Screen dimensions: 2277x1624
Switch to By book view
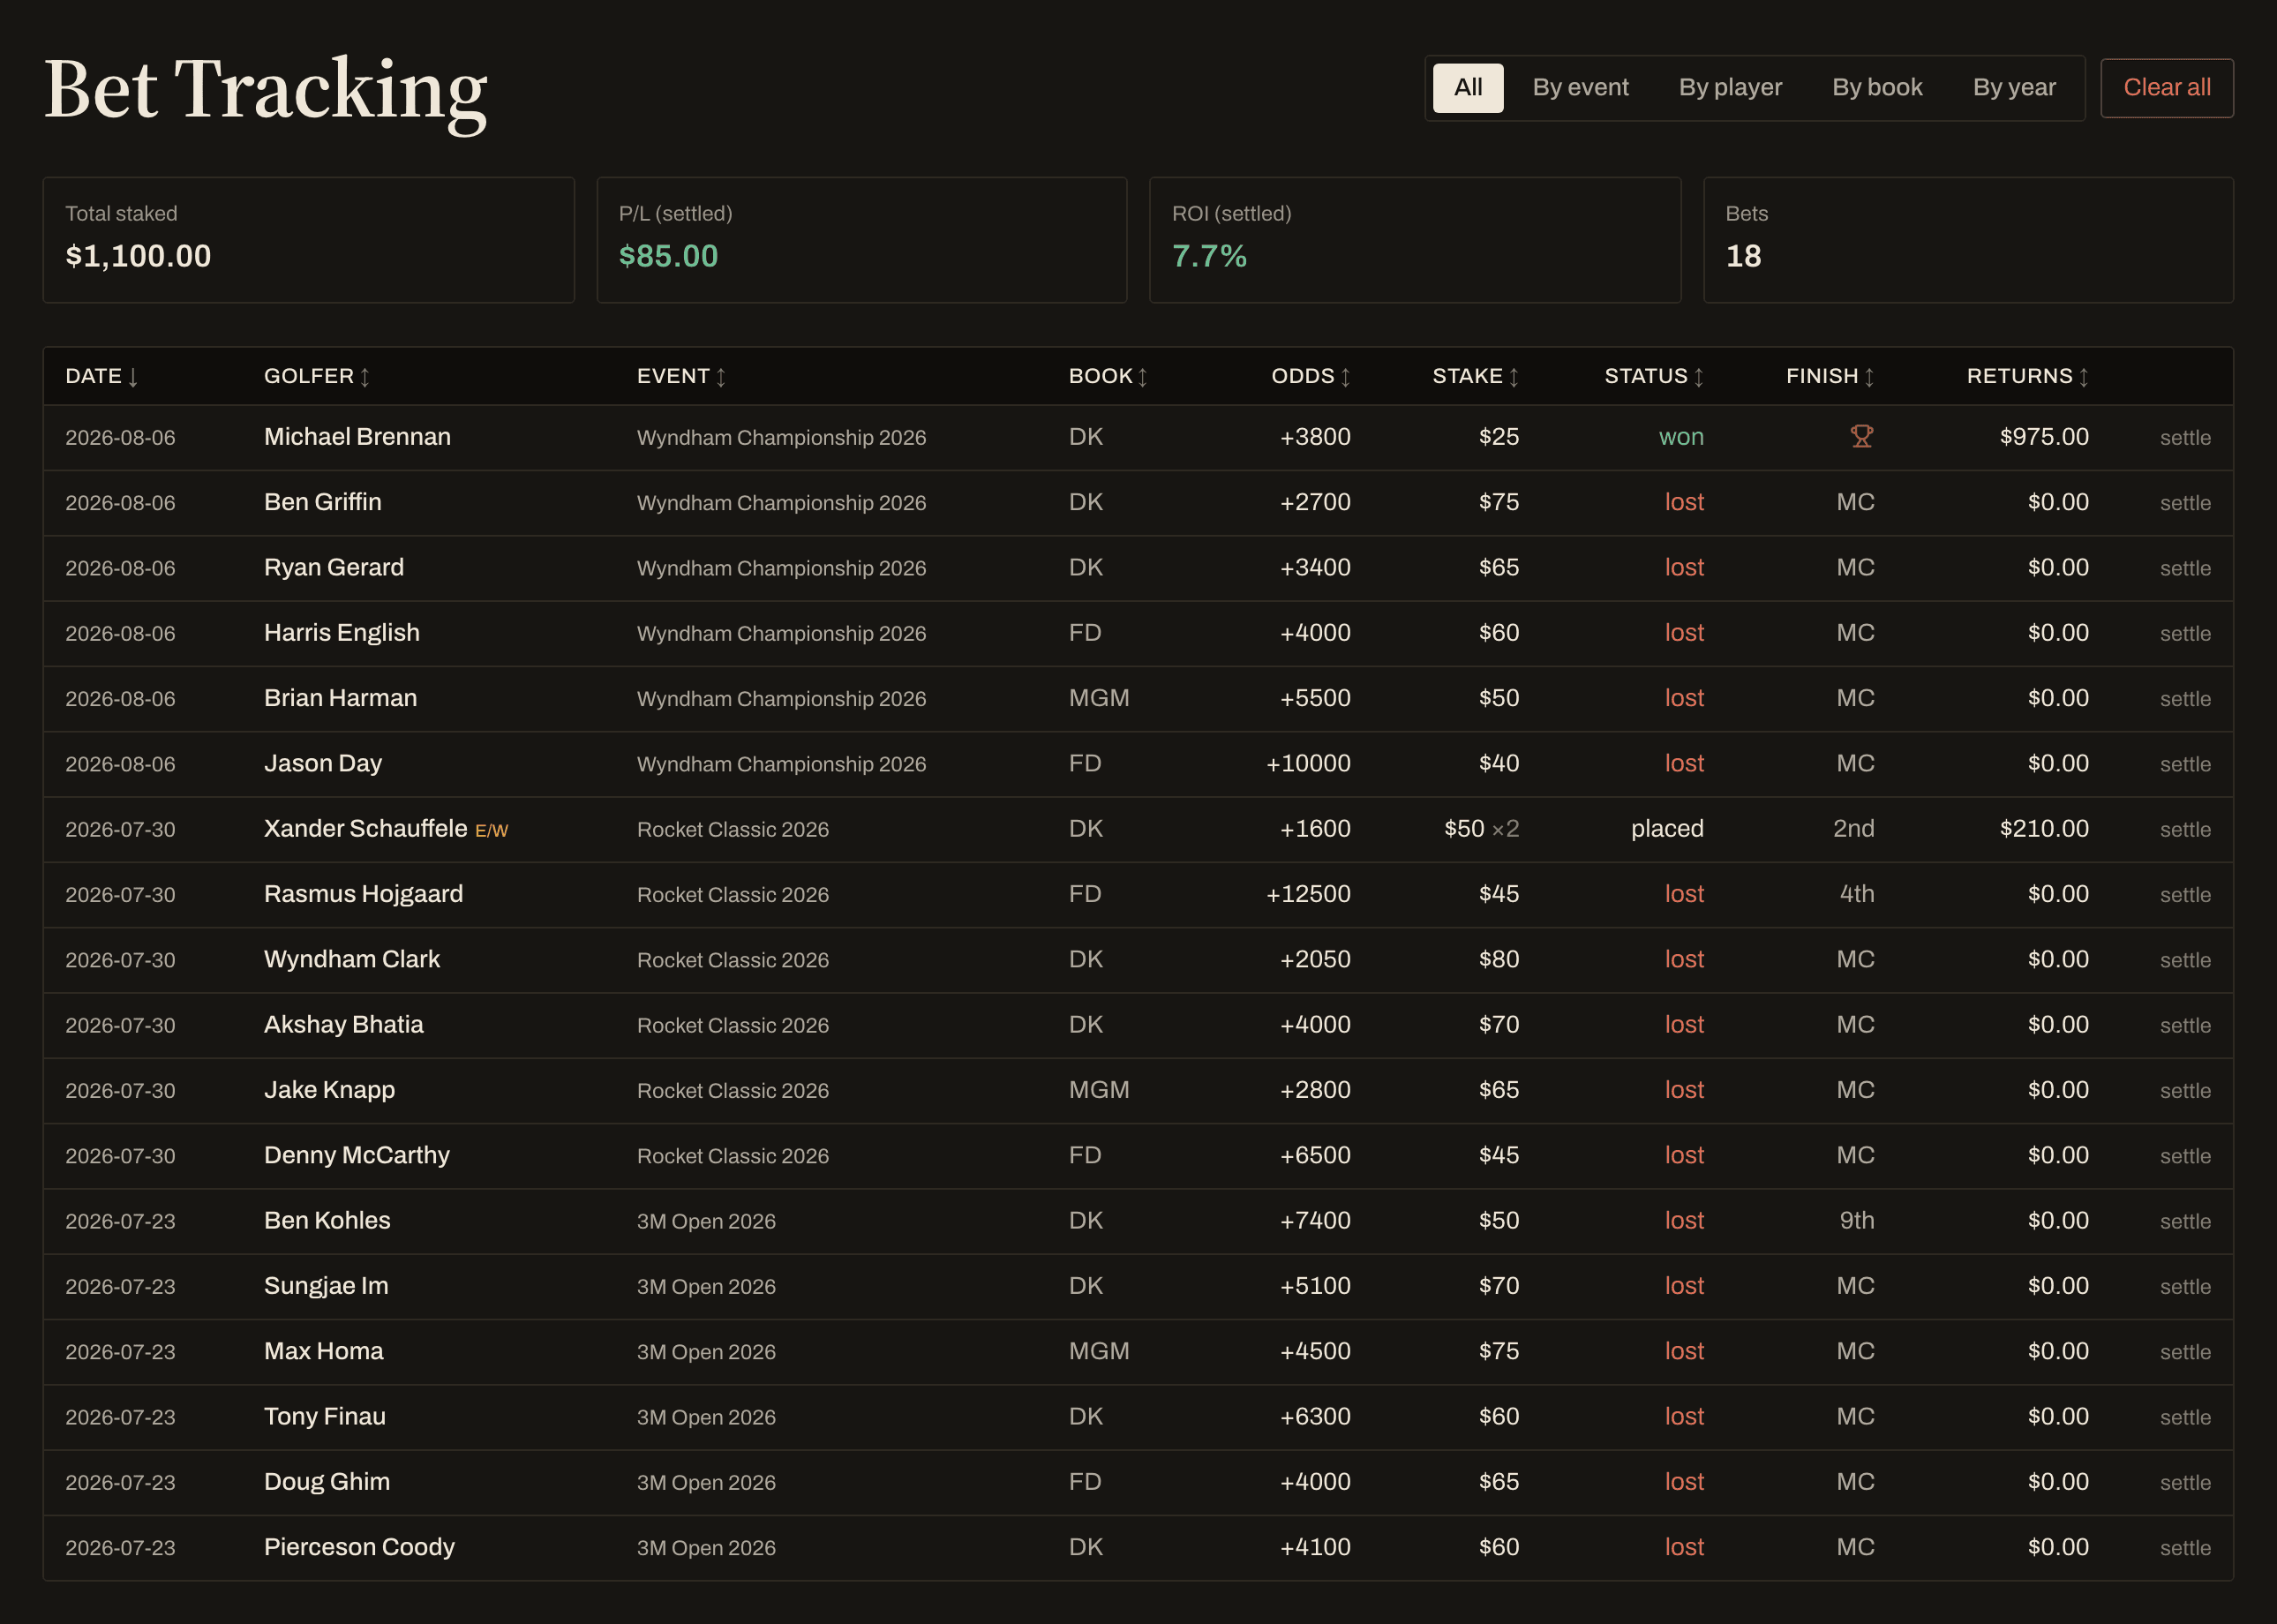pyautogui.click(x=1877, y=88)
